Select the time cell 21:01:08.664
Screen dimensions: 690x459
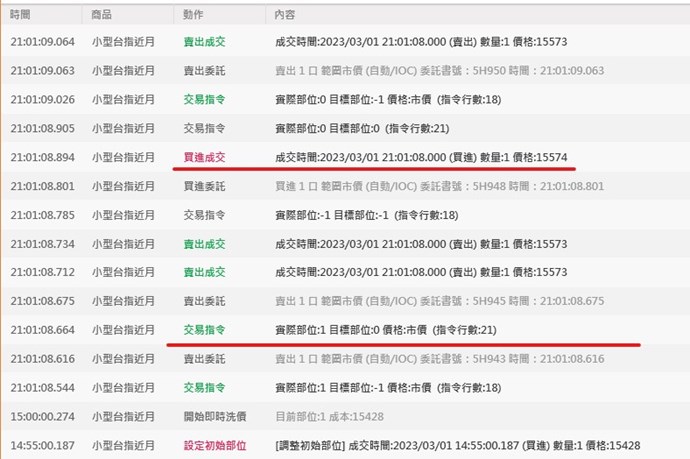(x=43, y=330)
